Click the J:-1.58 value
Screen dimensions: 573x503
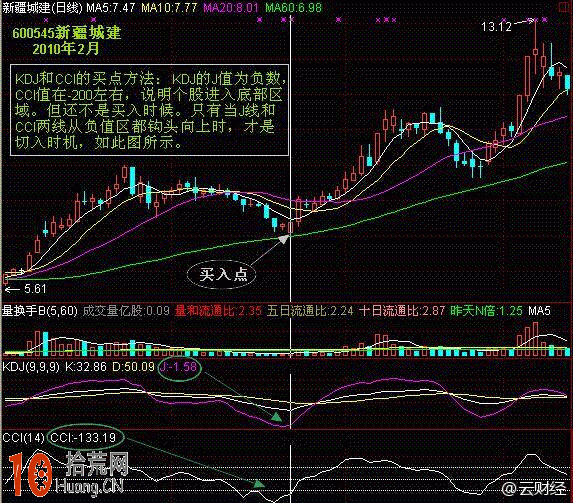point(179,367)
